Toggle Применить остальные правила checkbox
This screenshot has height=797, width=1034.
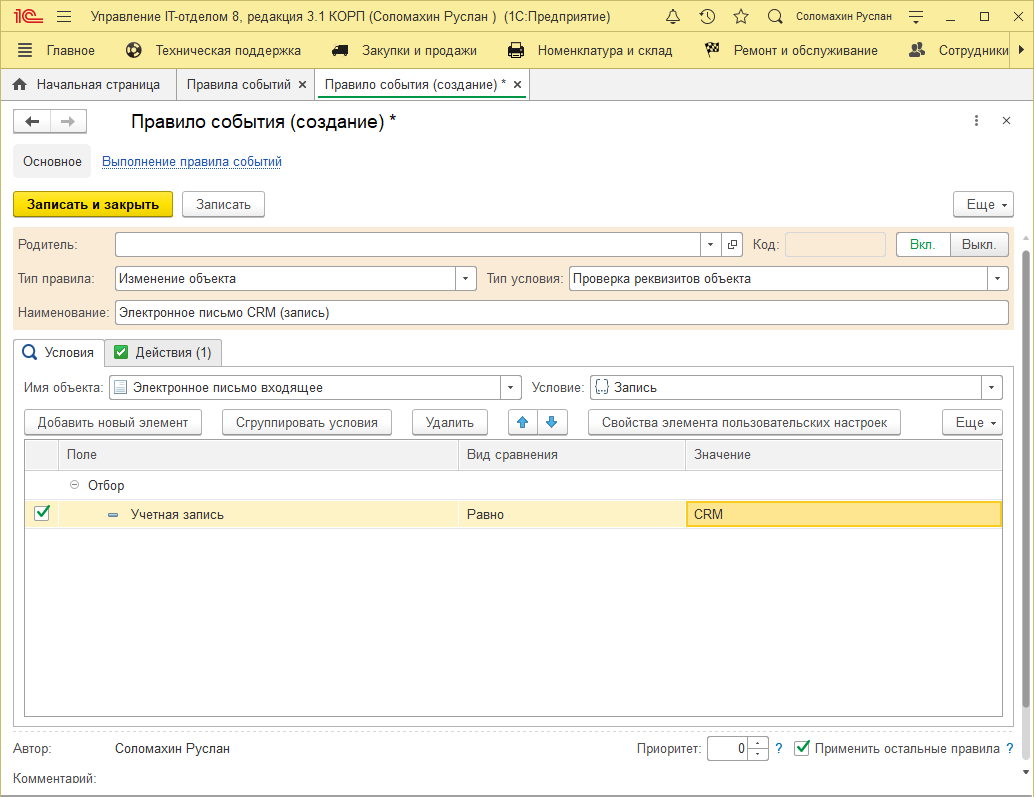coord(802,748)
